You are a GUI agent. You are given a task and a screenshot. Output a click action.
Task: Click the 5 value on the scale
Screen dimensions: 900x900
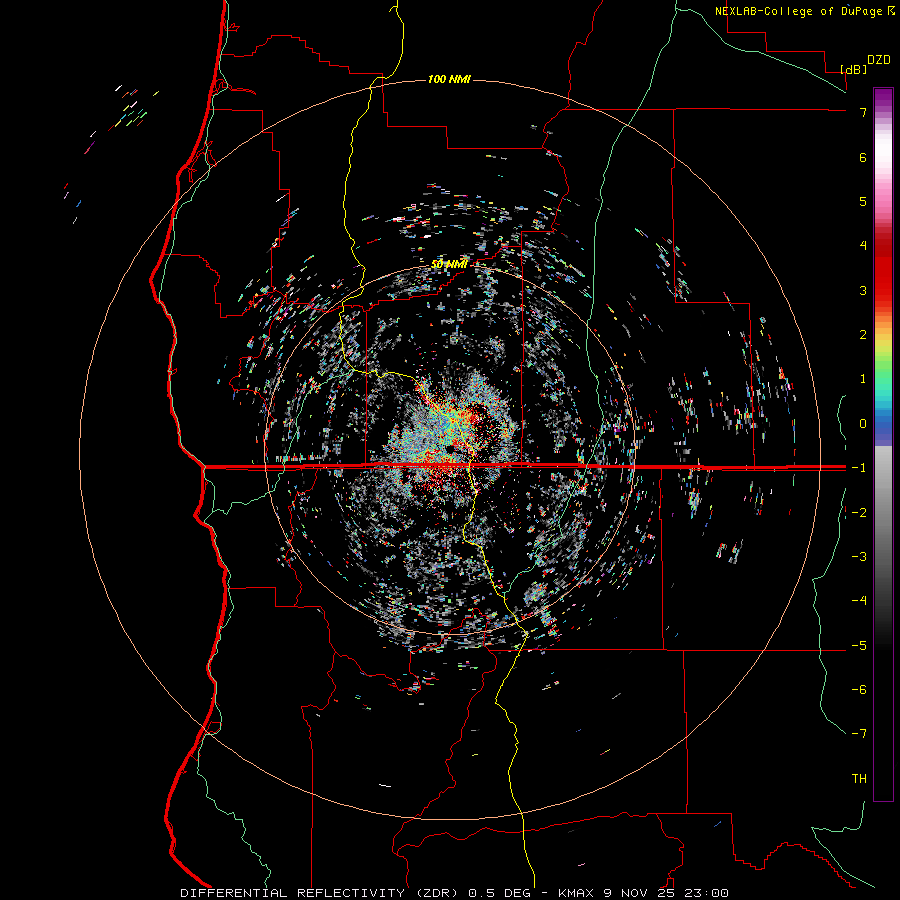point(863,201)
